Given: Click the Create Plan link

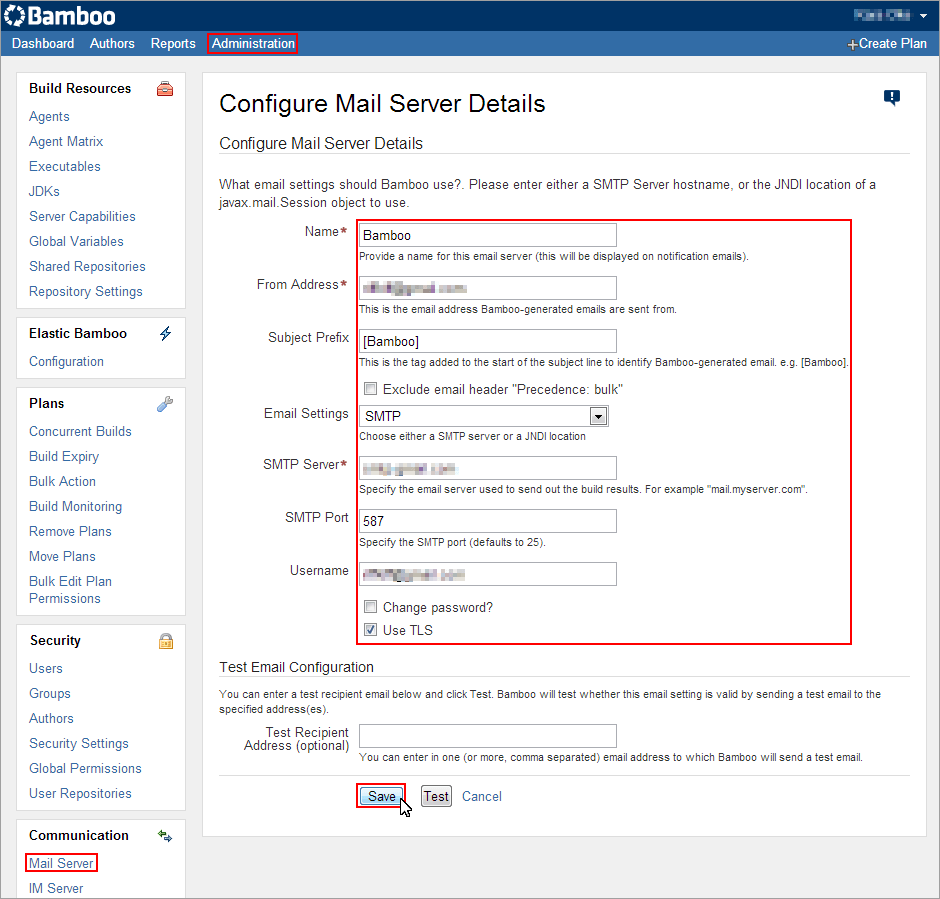Looking at the screenshot, I should [887, 44].
